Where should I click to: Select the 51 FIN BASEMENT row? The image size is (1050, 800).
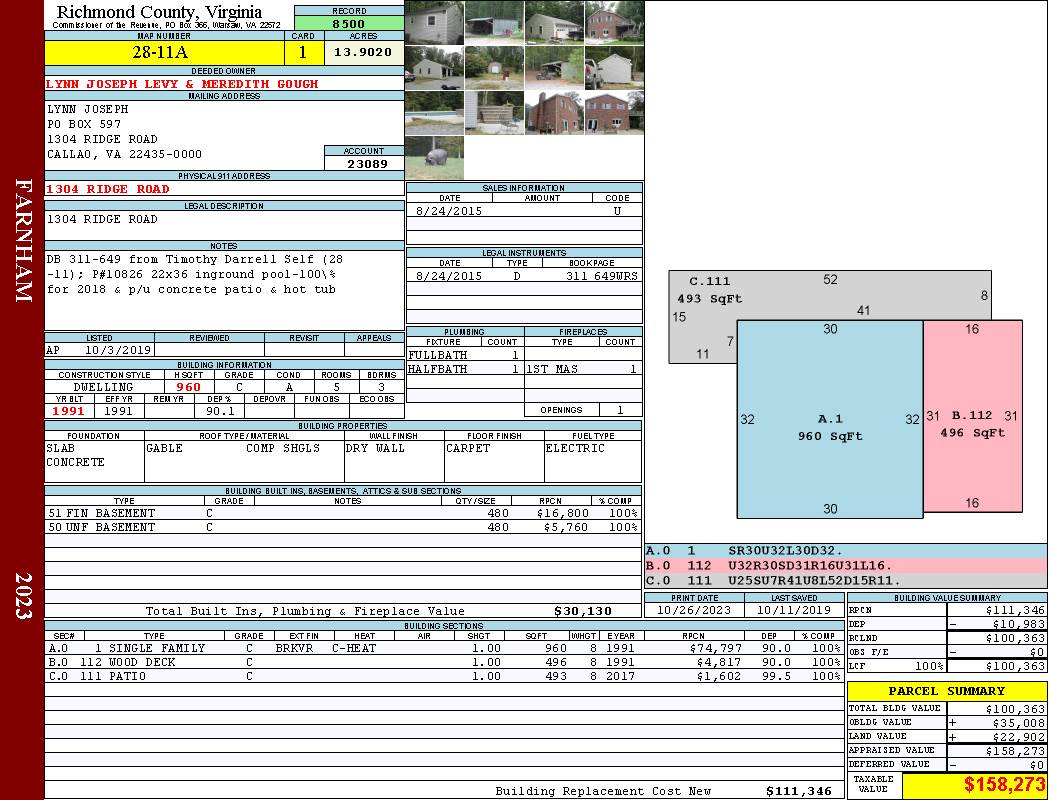pos(342,513)
